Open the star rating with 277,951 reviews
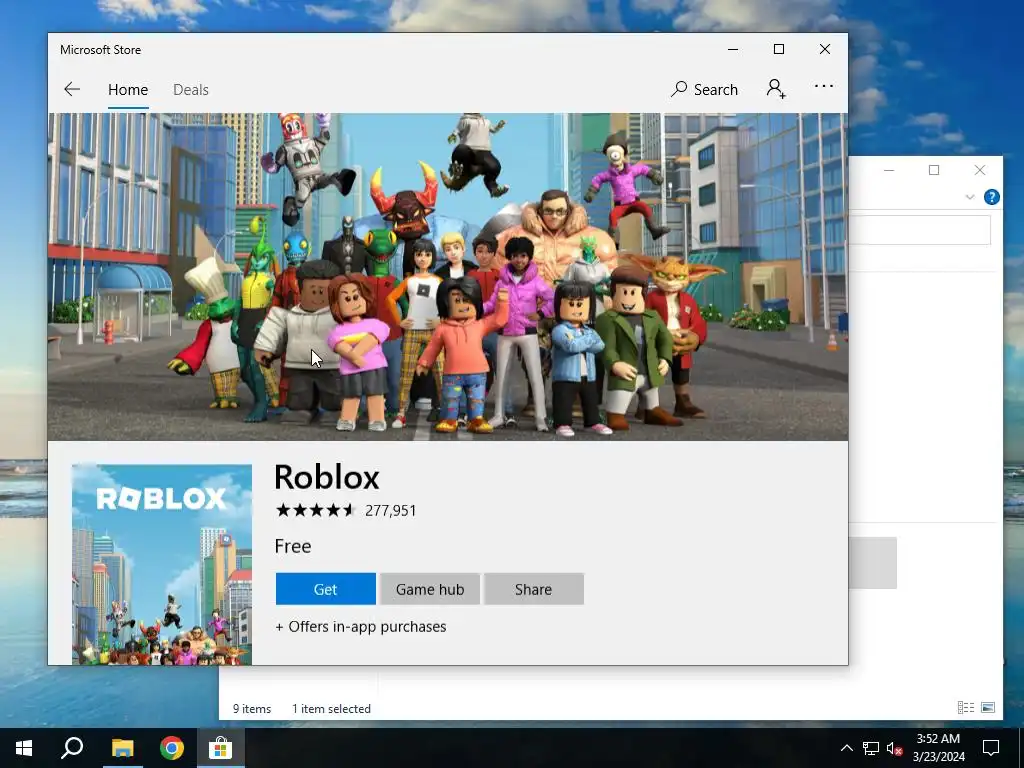 pyautogui.click(x=345, y=510)
